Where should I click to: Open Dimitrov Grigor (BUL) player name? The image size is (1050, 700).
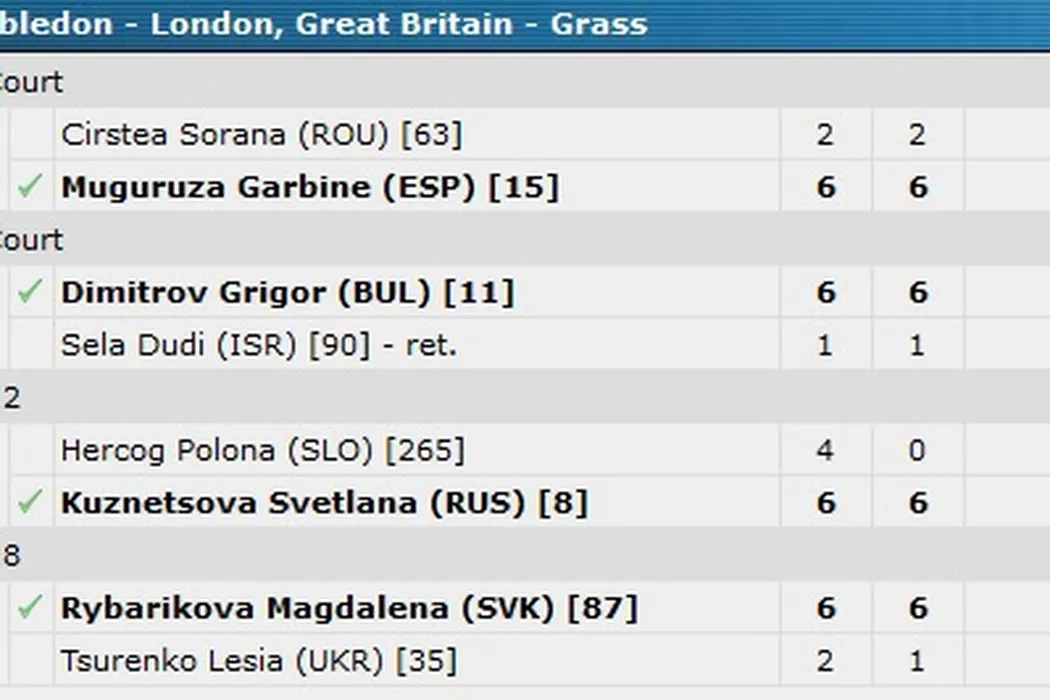pyautogui.click(x=287, y=292)
